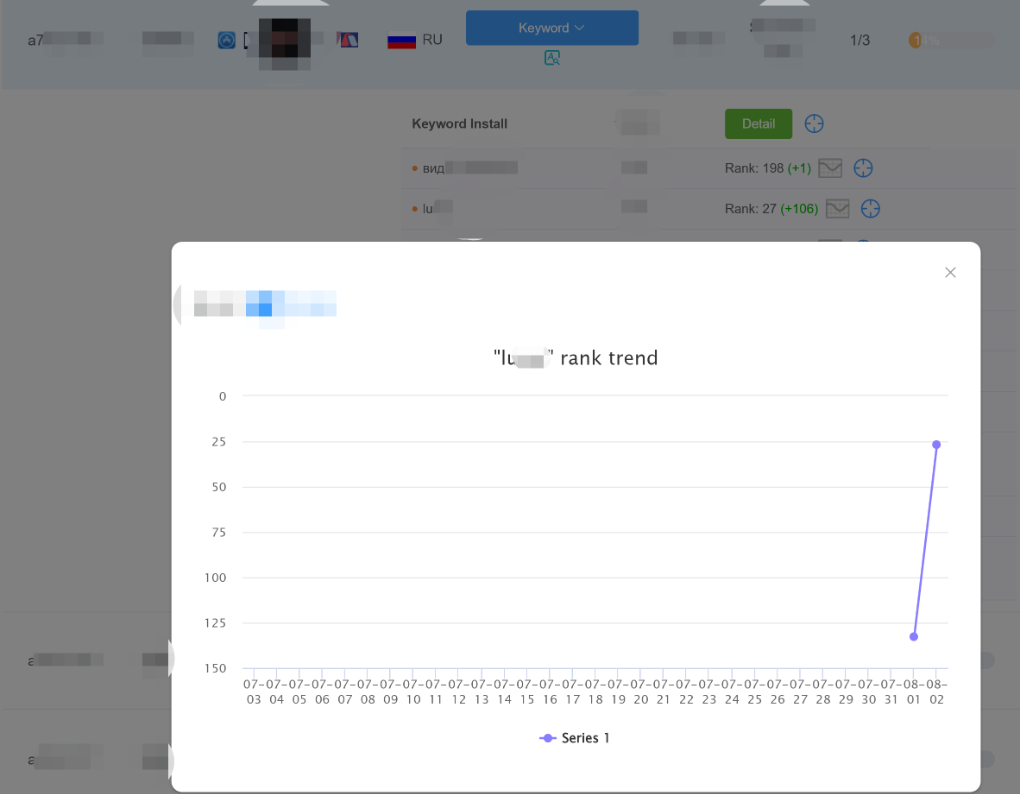This screenshot has width=1020, height=794.
Task: Click the Keyword Install header
Action: click(x=459, y=124)
